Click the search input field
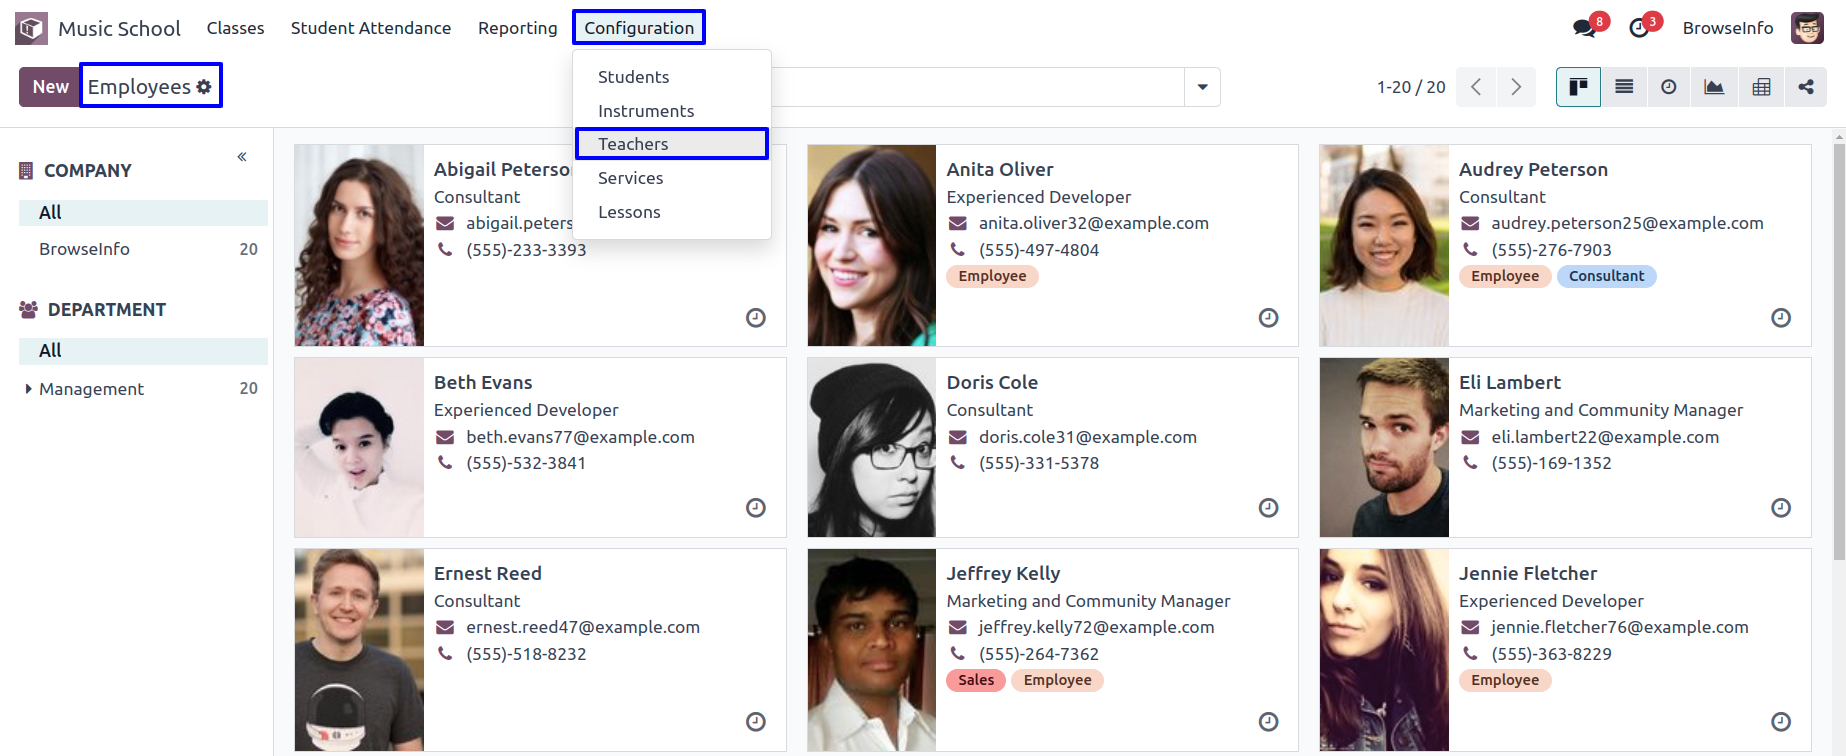1846x756 pixels. (977, 87)
